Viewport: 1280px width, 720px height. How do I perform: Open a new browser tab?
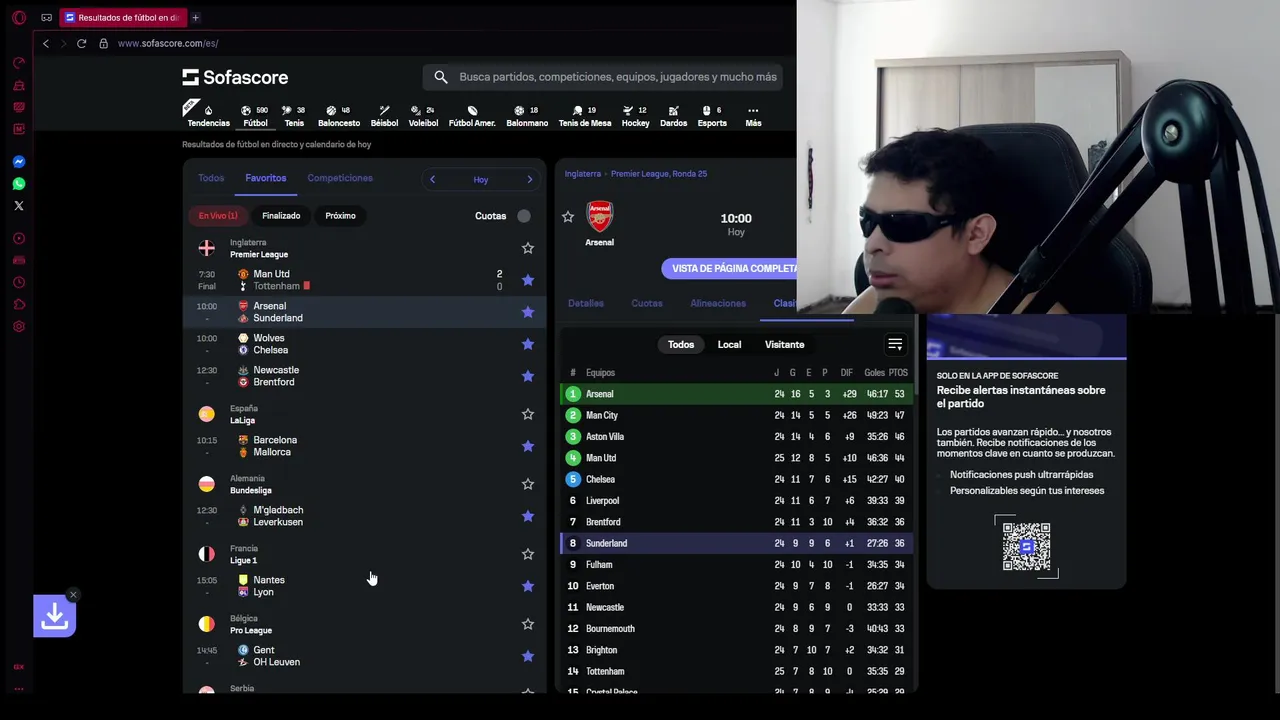click(195, 17)
